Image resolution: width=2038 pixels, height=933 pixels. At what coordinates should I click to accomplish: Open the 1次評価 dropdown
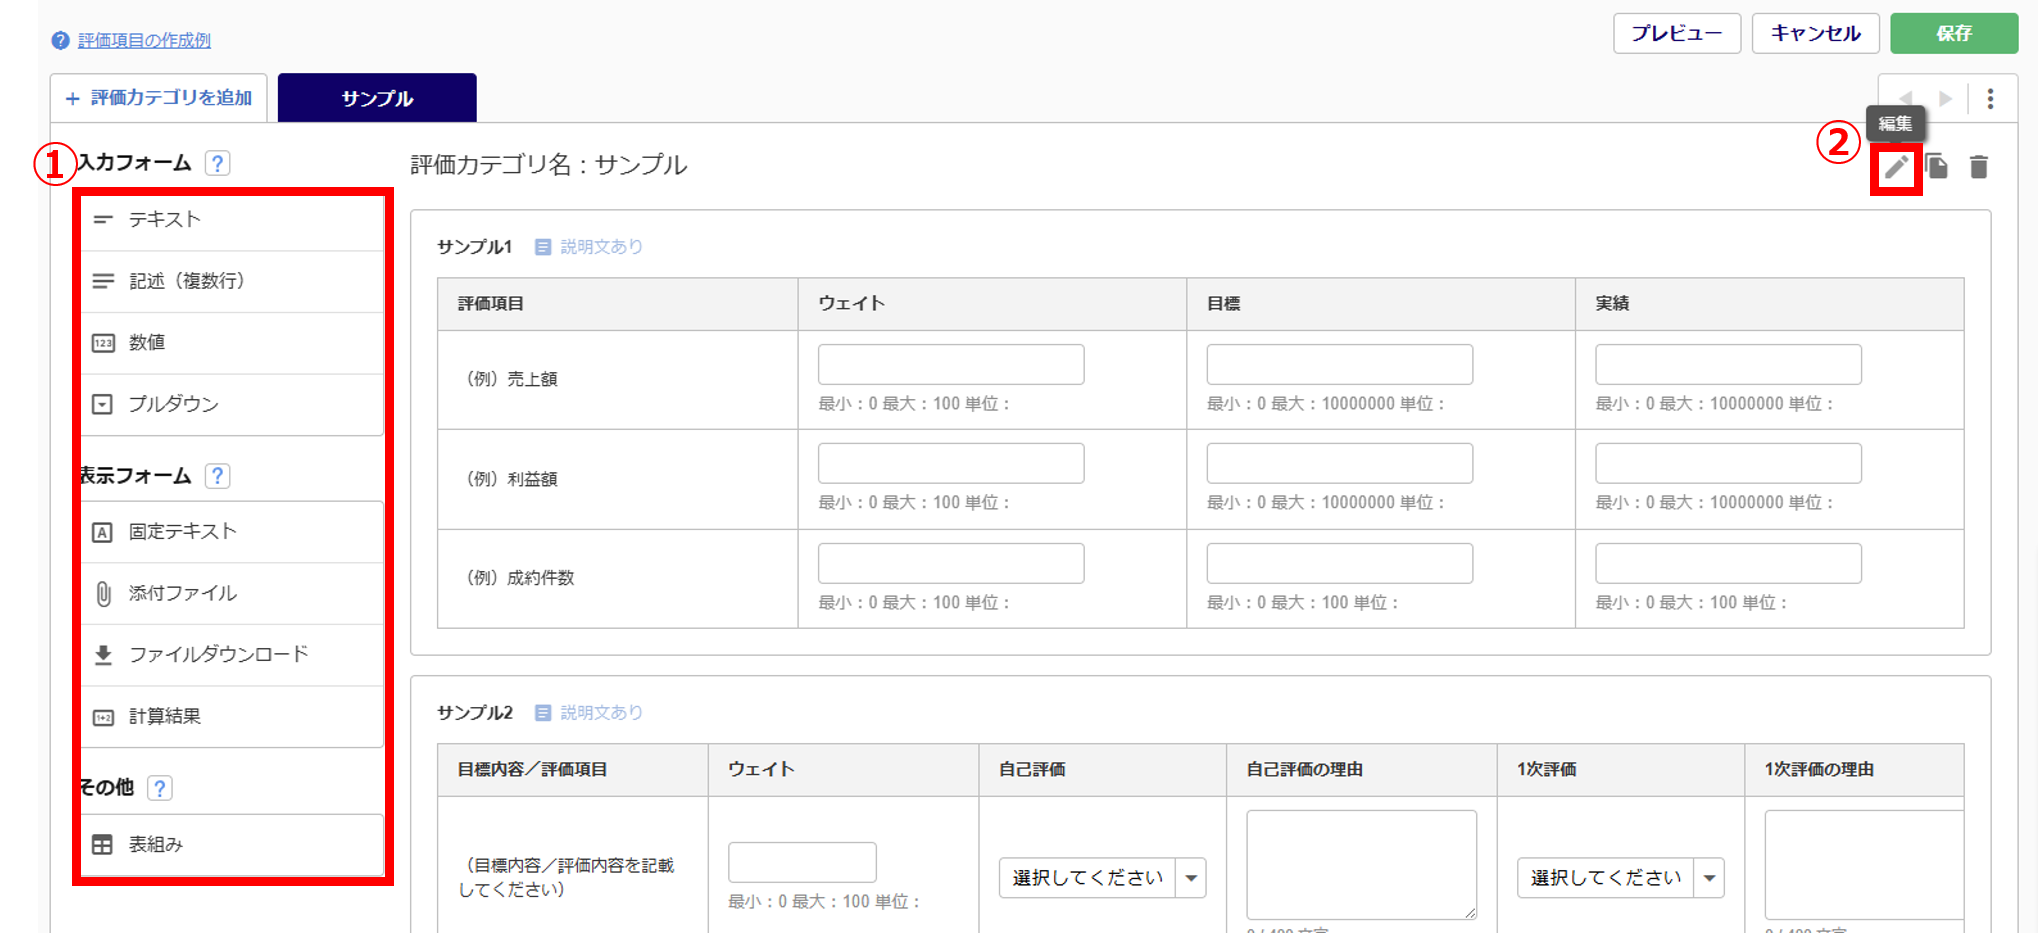tap(1619, 878)
